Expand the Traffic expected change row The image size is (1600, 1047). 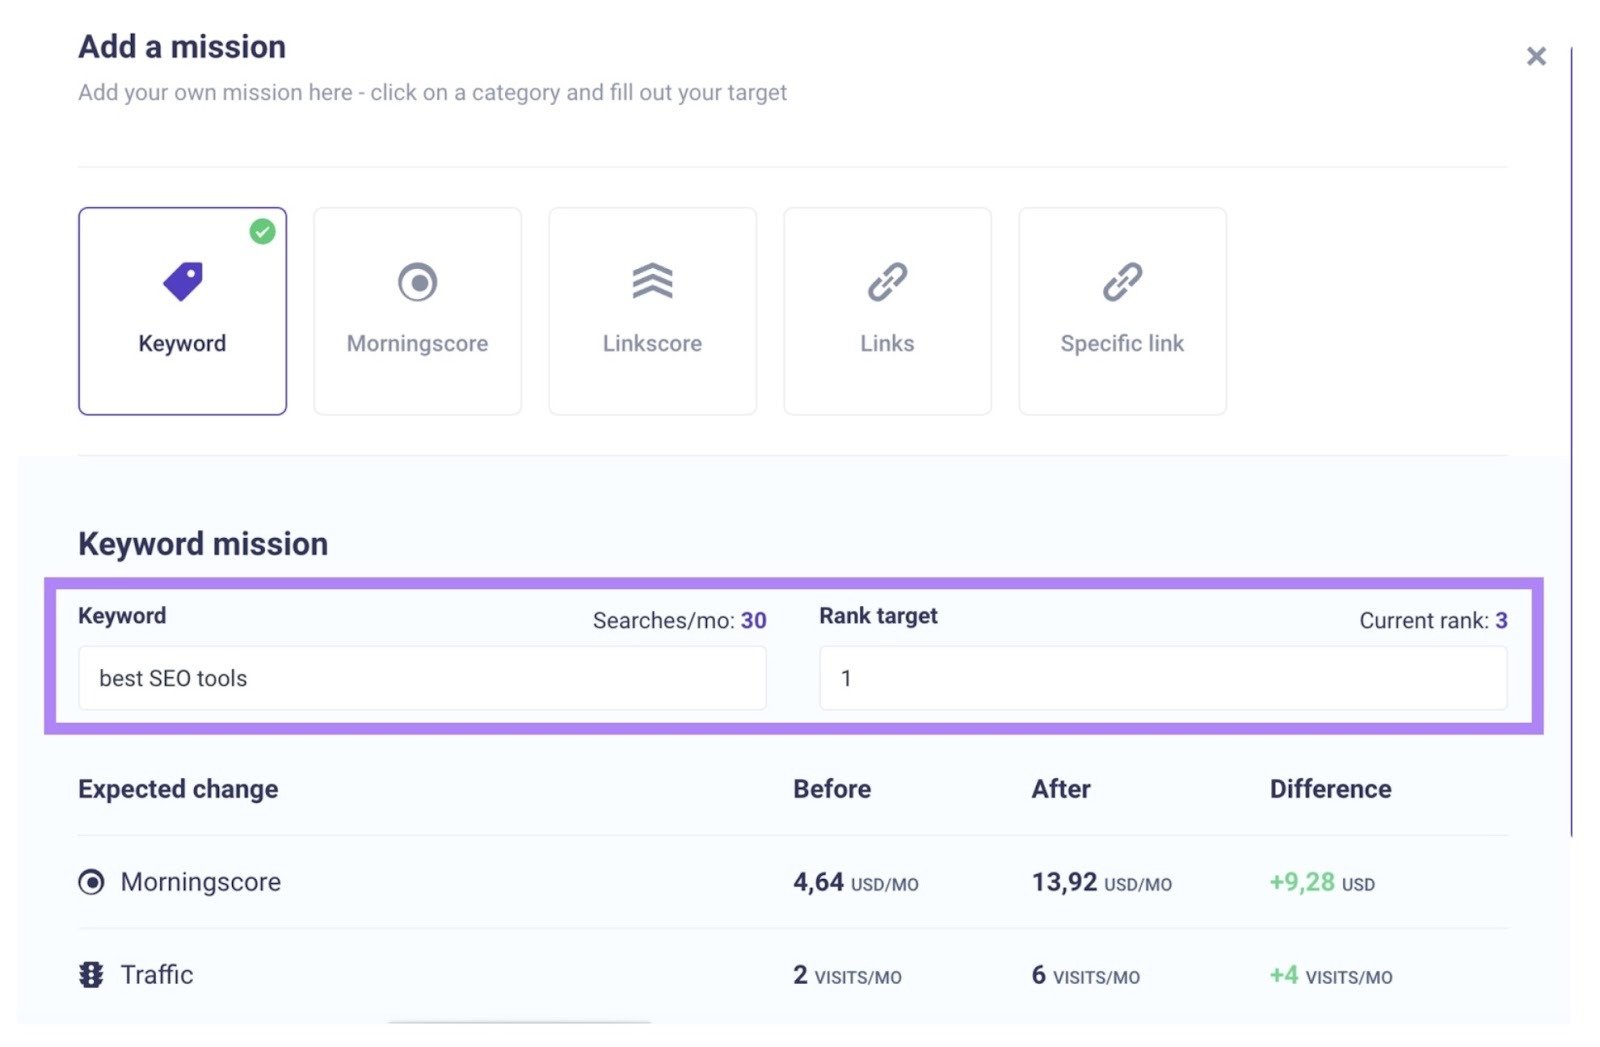pyautogui.click(x=157, y=974)
